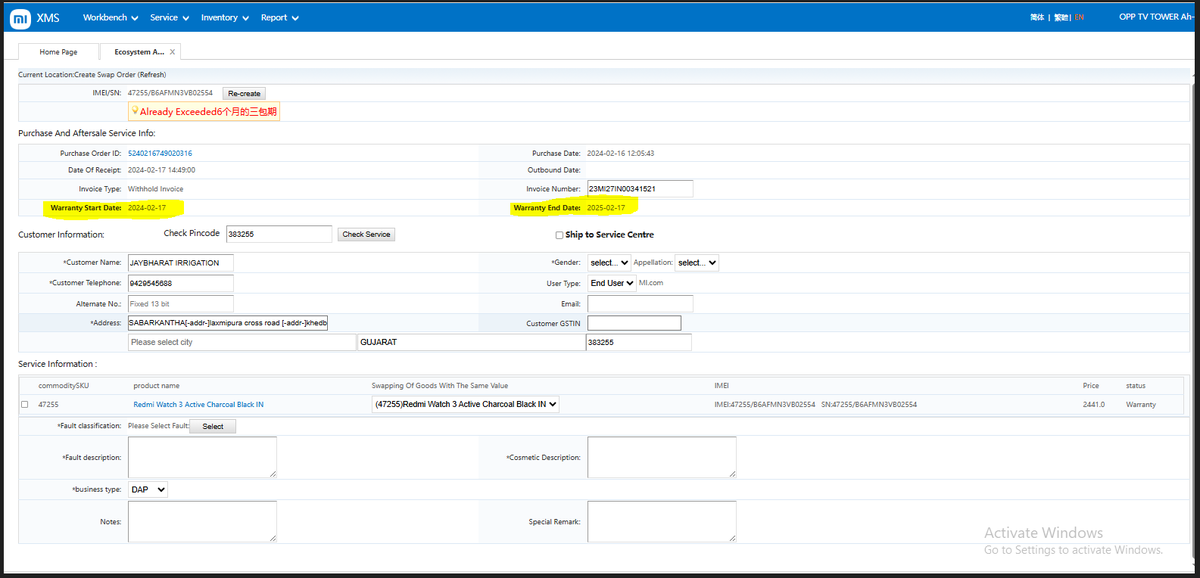
Task: Click the Check Service button
Action: point(366,234)
